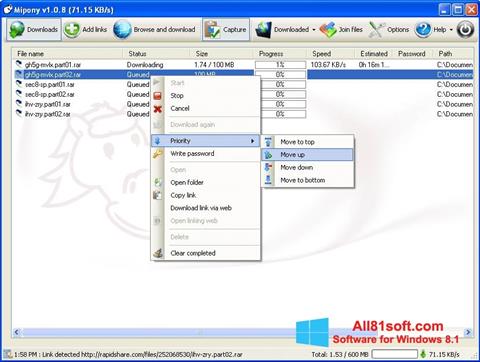Click the red Cancel X icon

click(x=158, y=109)
